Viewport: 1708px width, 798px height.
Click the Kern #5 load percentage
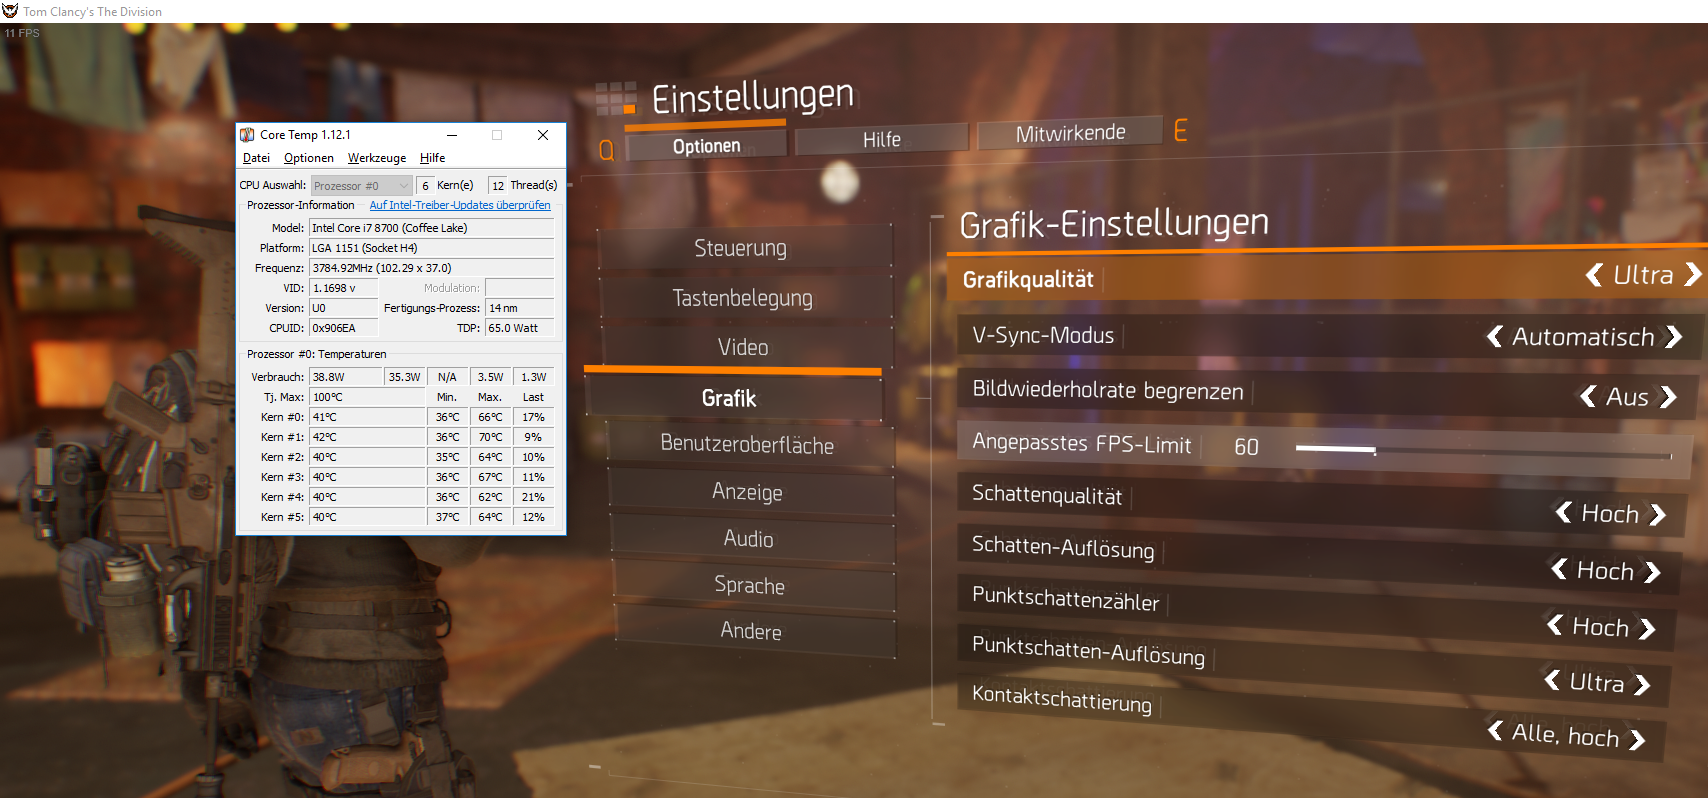point(534,517)
